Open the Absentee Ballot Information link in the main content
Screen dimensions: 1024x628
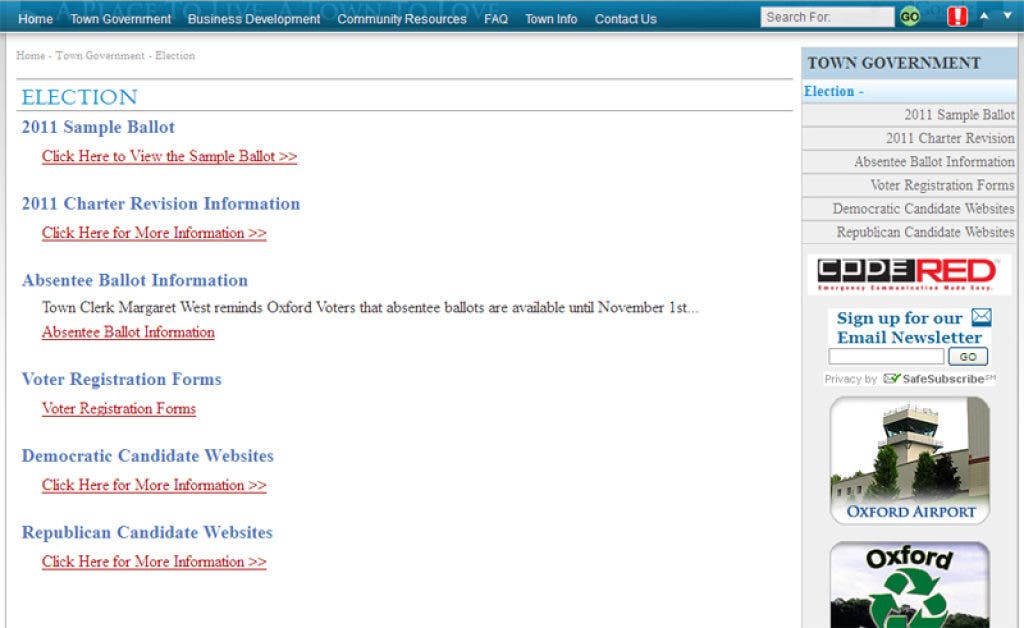(x=128, y=333)
